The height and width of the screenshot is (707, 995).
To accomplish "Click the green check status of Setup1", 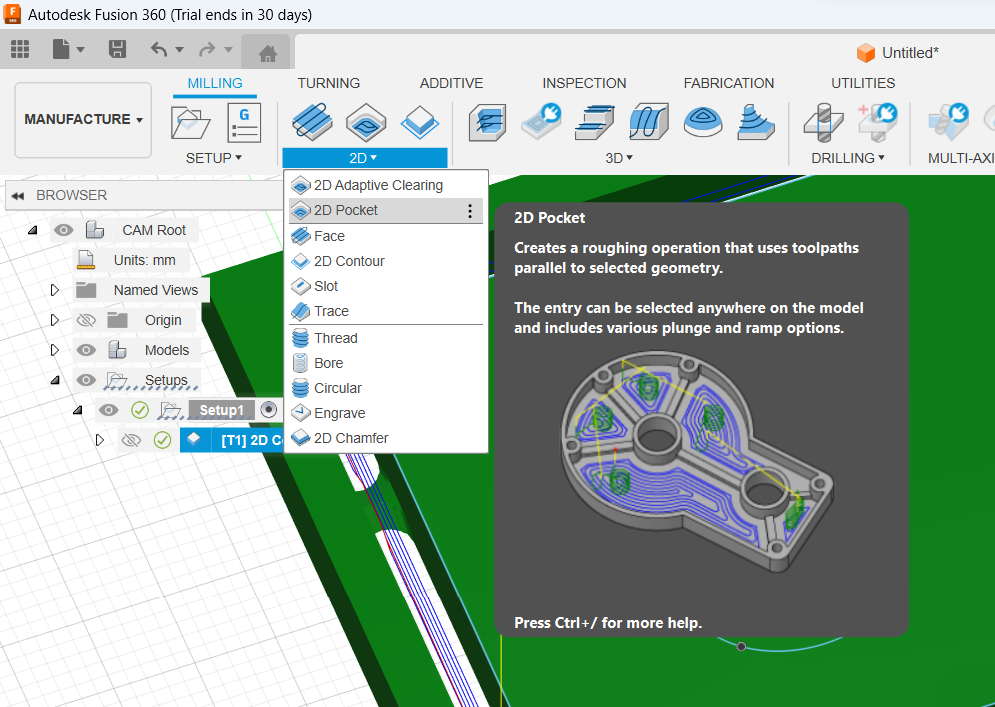I will coord(140,410).
